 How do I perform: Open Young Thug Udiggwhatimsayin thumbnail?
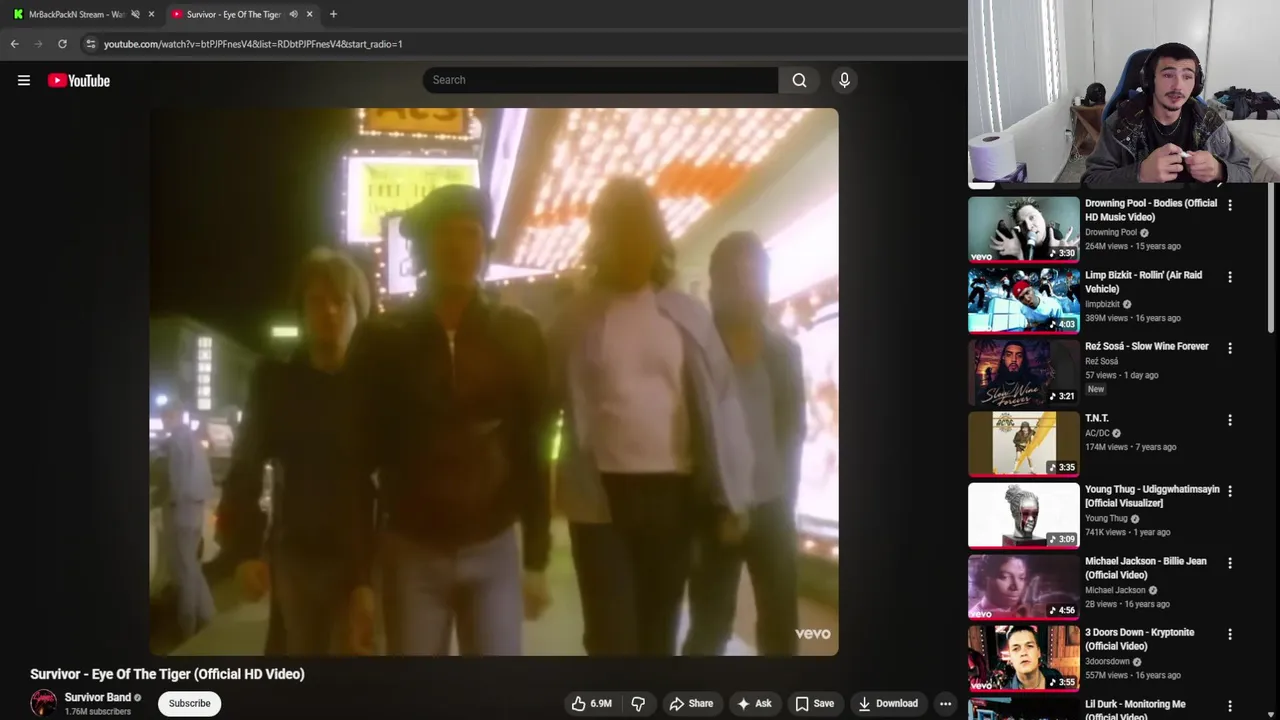tap(1023, 515)
